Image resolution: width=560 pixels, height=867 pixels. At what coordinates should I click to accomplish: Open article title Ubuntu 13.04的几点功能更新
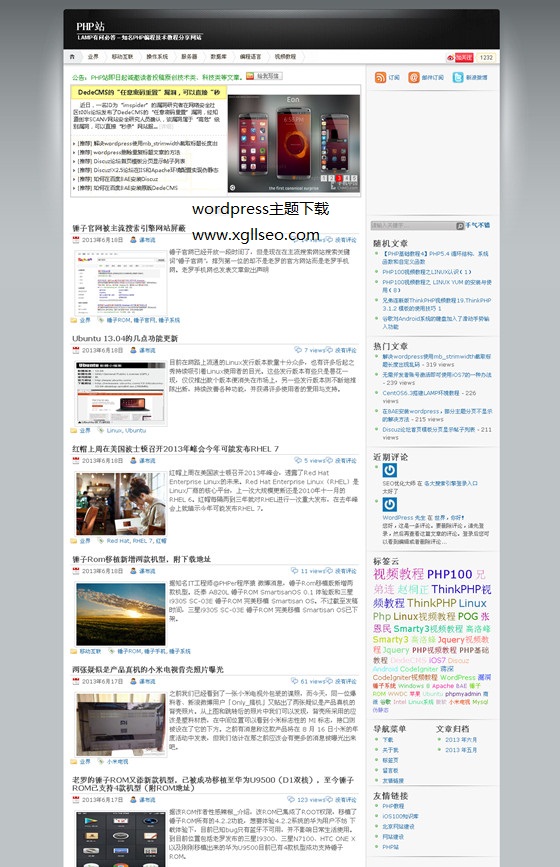click(x=125, y=338)
